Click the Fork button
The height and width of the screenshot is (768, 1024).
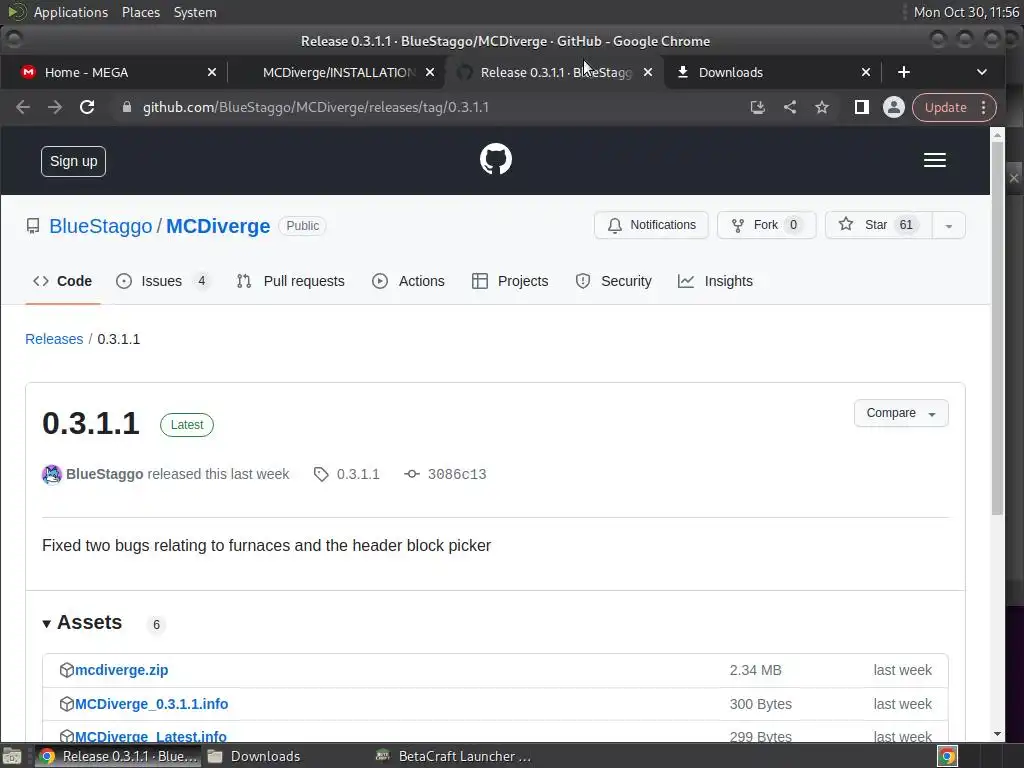[767, 225]
